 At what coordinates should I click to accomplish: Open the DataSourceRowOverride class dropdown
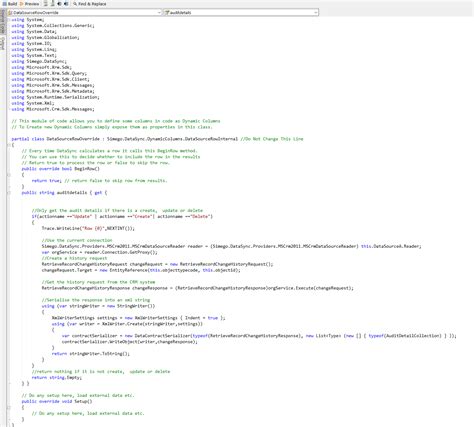[84, 12]
